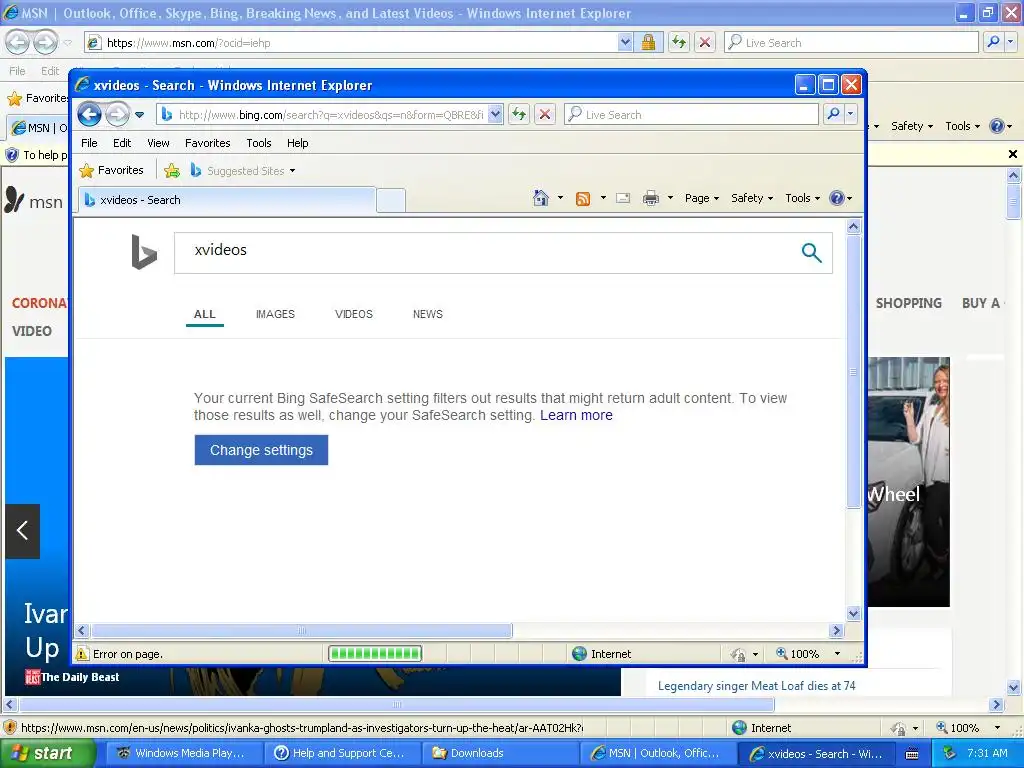Close the MSN information bar
Viewport: 1024px width, 768px height.
click(1012, 154)
